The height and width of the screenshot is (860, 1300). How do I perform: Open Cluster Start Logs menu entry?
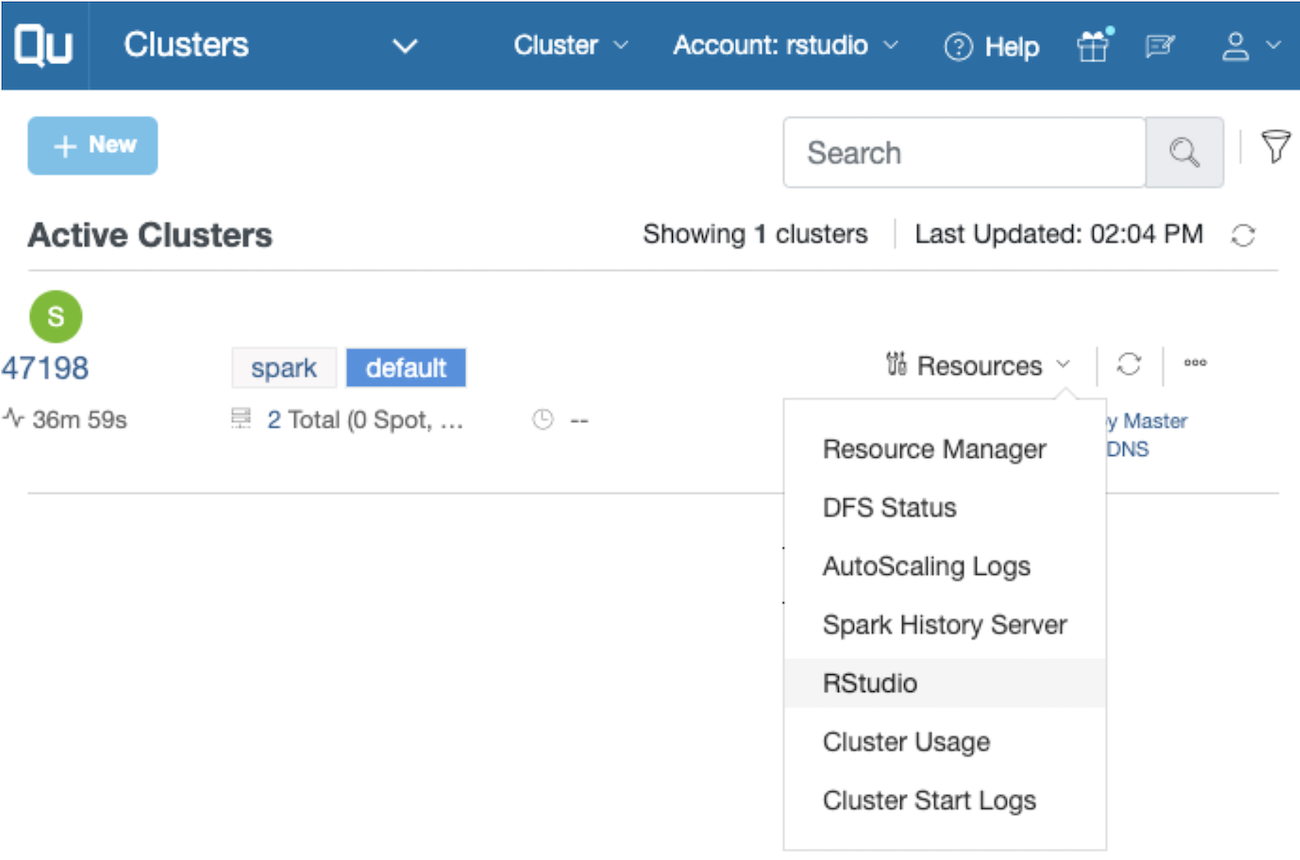click(929, 801)
